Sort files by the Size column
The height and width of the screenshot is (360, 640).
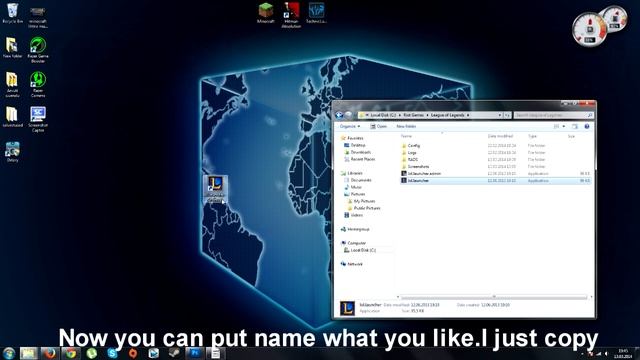[571, 136]
